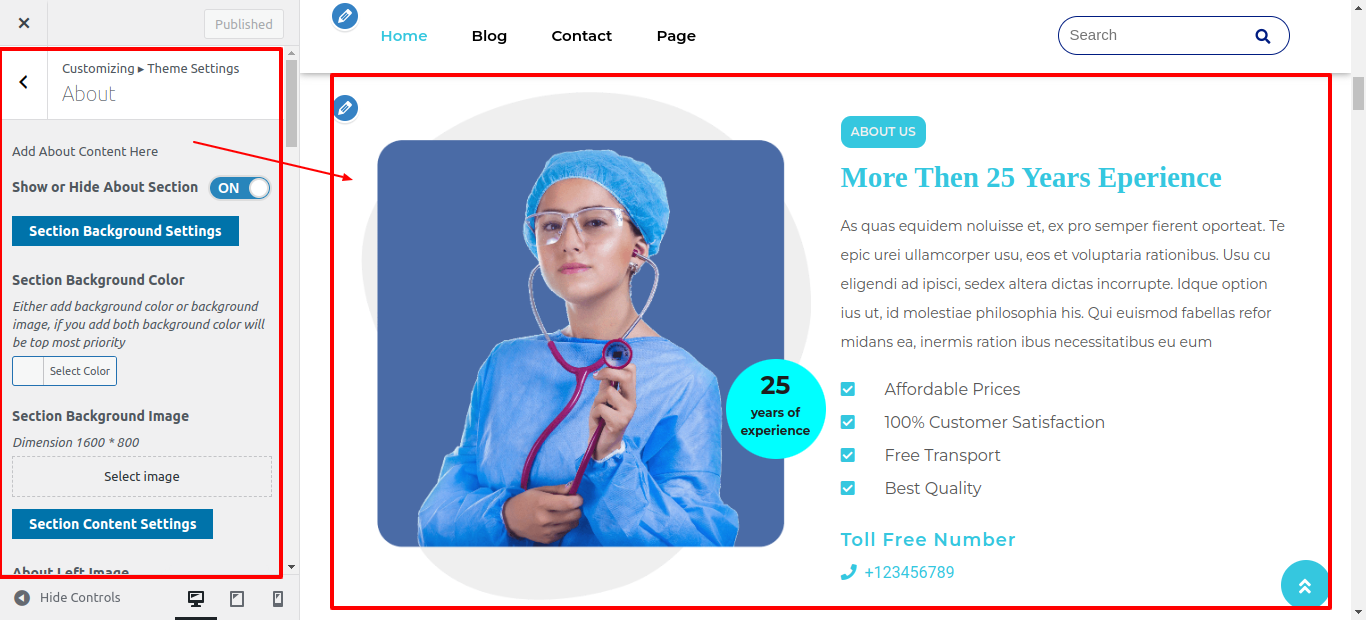Click the Hide Controls collapse icon
The image size is (1366, 620).
(x=22, y=598)
